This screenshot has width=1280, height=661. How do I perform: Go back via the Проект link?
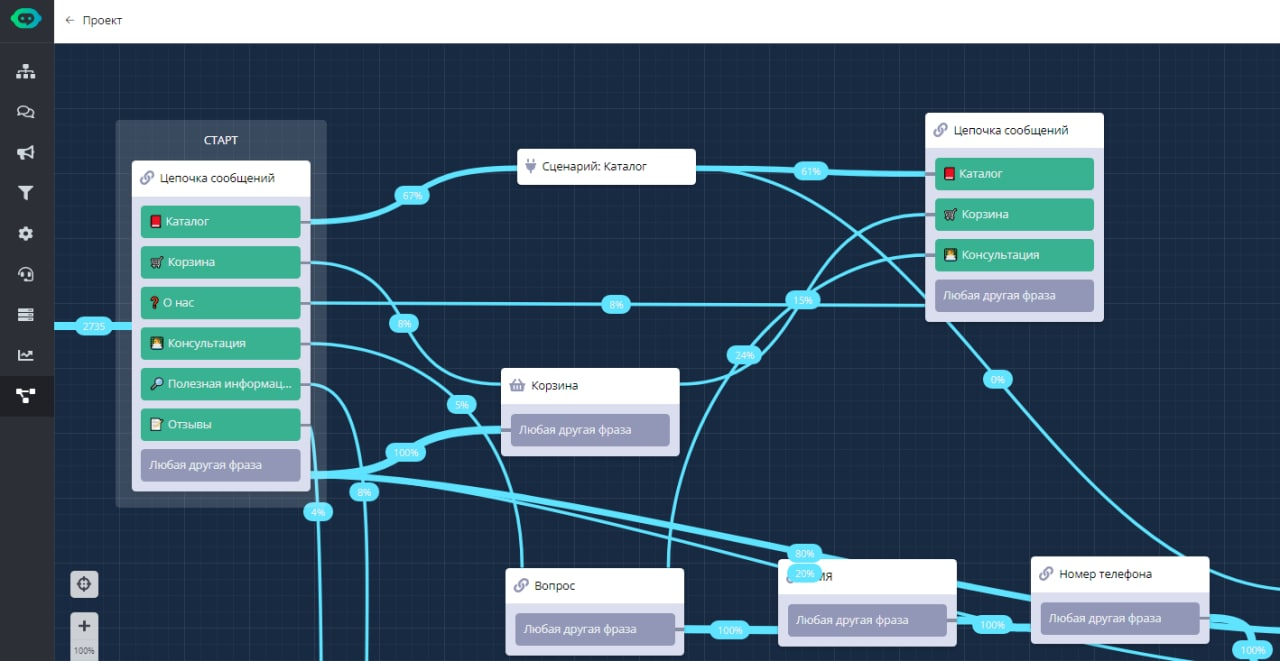tap(93, 20)
